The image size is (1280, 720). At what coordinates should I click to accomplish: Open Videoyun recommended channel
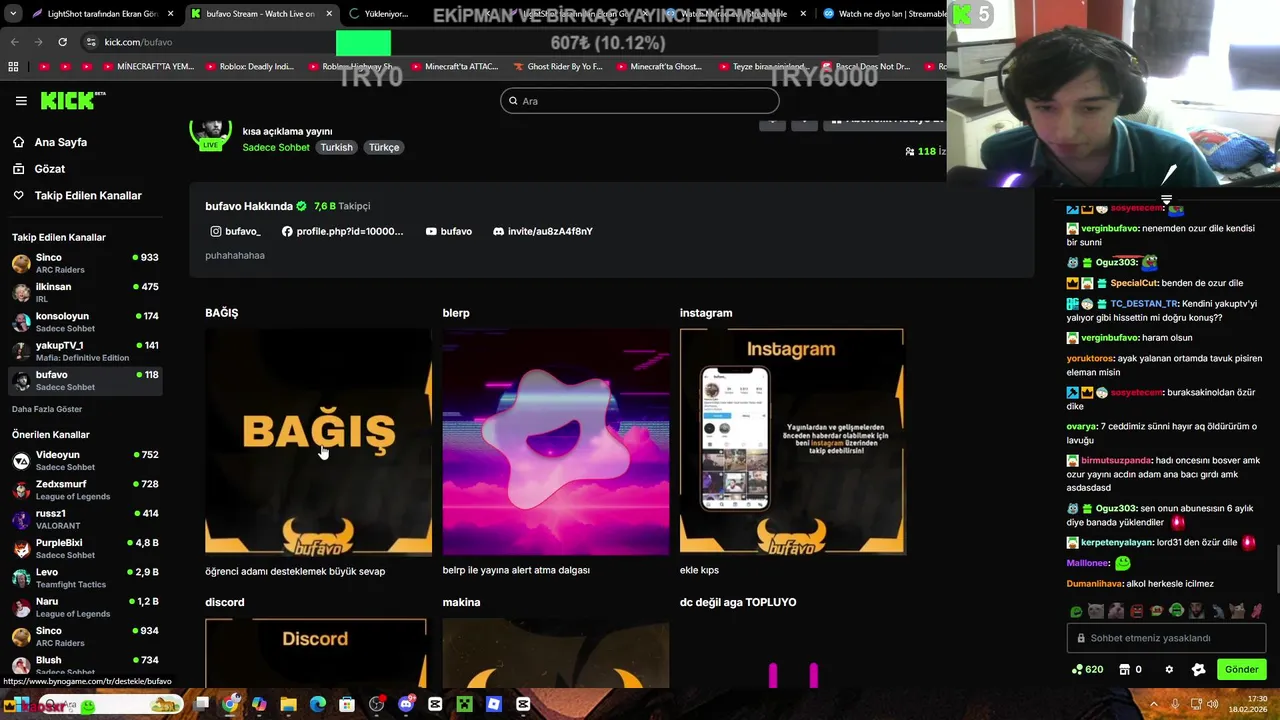click(x=85, y=461)
